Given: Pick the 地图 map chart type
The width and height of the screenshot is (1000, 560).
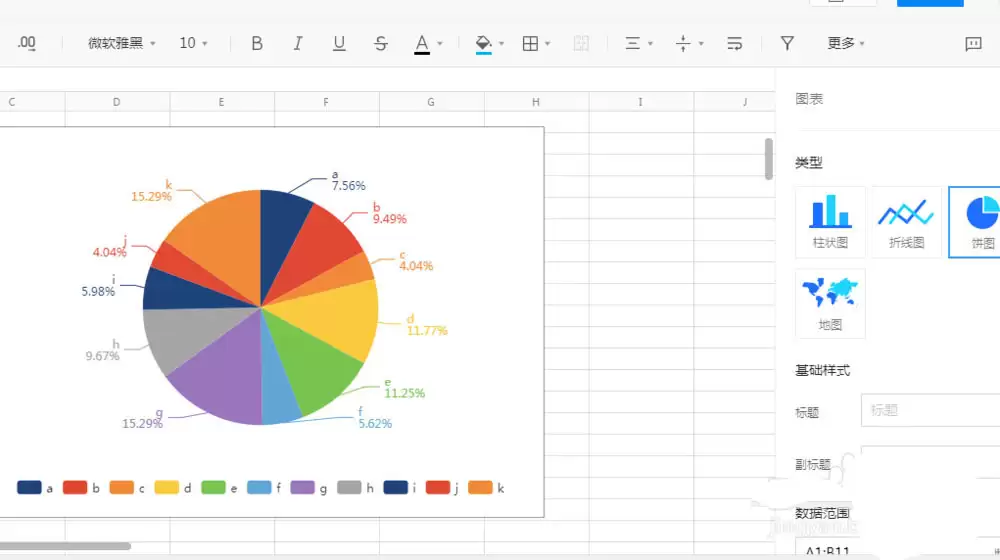Looking at the screenshot, I should point(830,303).
